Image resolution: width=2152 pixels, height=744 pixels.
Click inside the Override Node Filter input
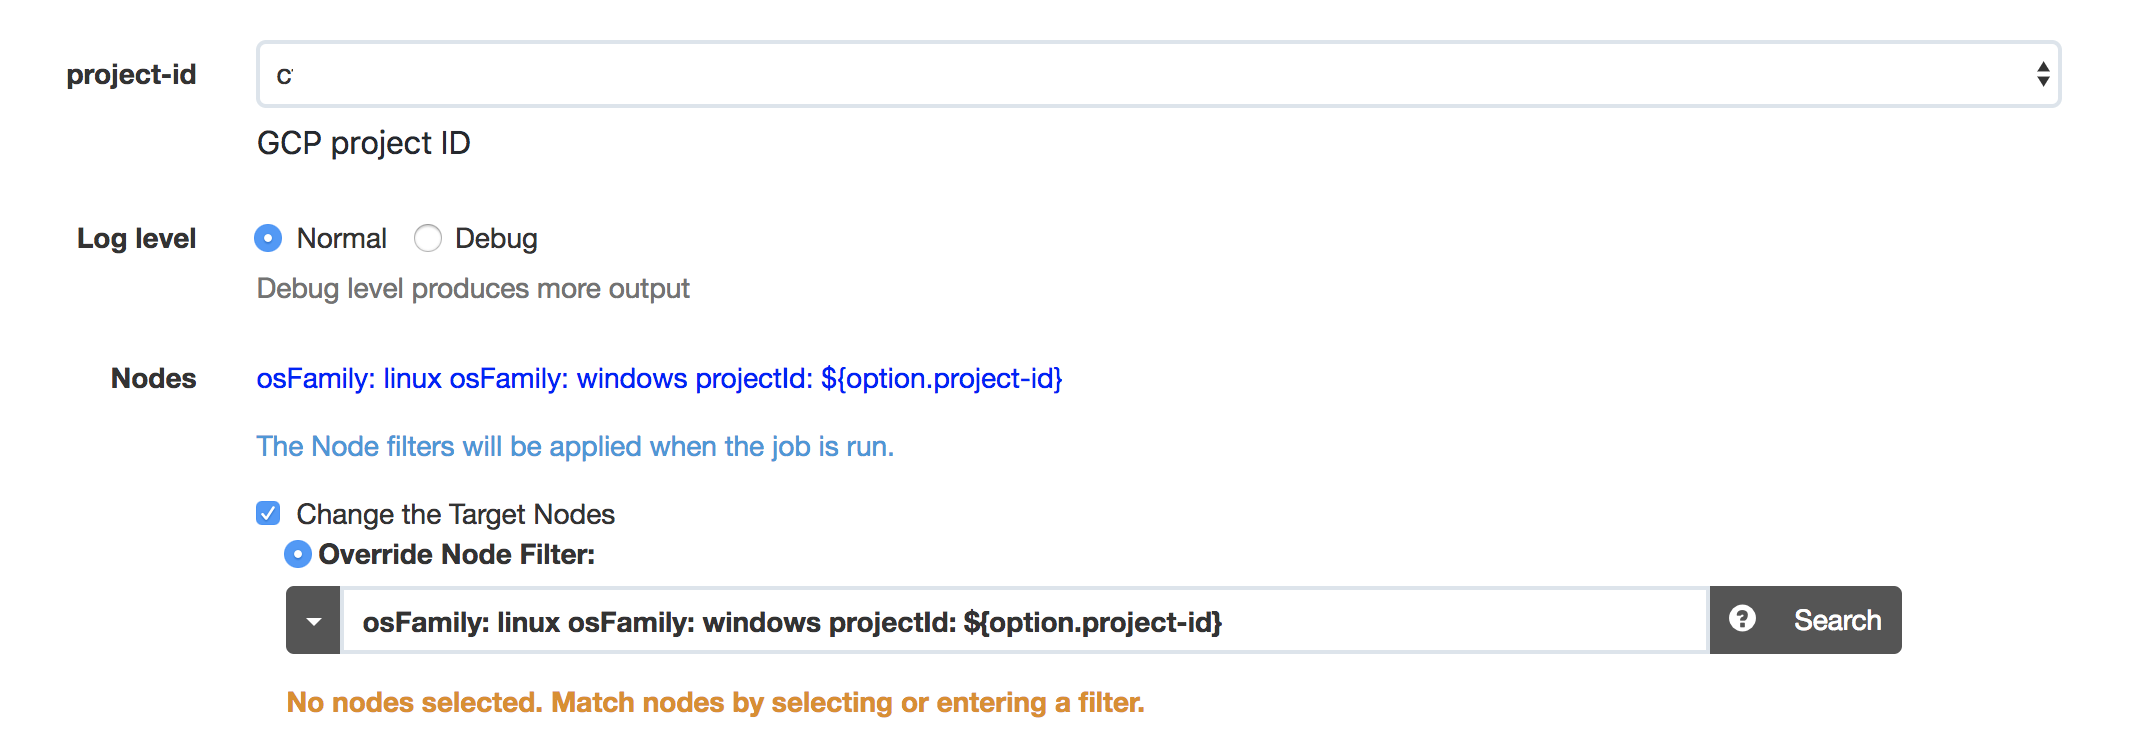[x=1000, y=620]
